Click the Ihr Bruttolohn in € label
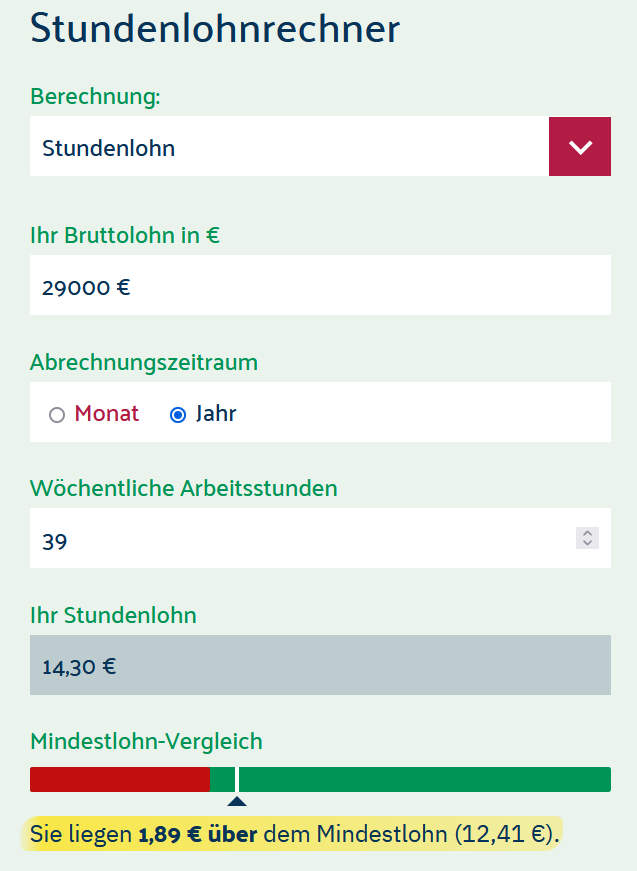Viewport: 637px width, 871px height. [x=125, y=235]
